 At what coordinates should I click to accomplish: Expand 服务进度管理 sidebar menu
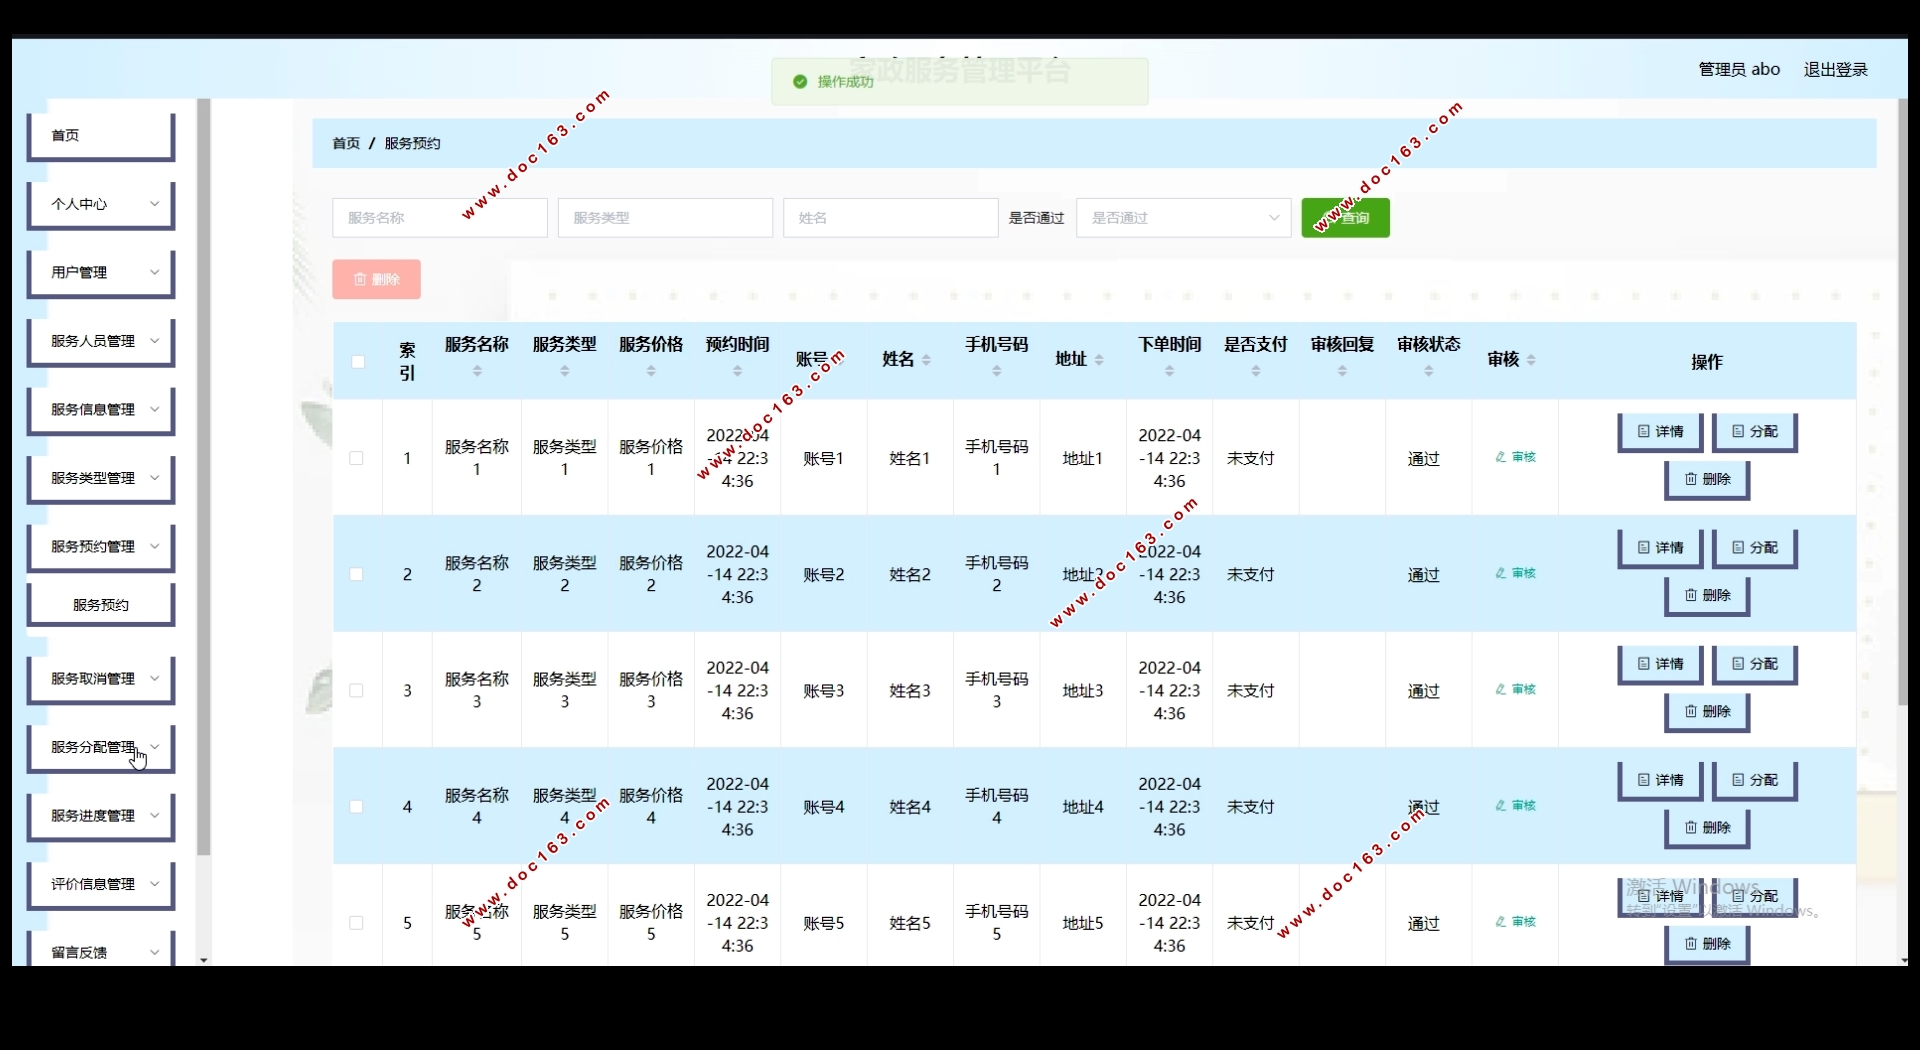[x=101, y=815]
